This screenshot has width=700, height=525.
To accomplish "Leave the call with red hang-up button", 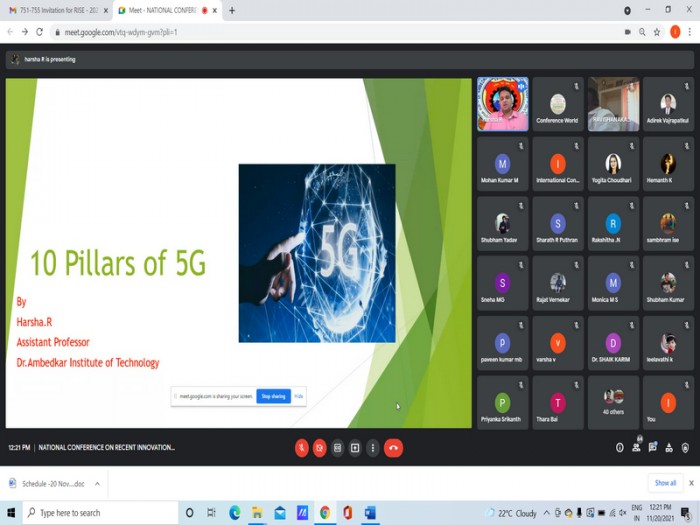I will pyautogui.click(x=393, y=448).
